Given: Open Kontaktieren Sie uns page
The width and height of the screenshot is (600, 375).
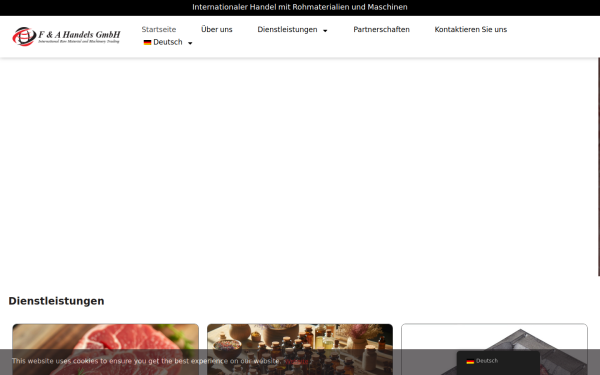Looking at the screenshot, I should (x=471, y=29).
